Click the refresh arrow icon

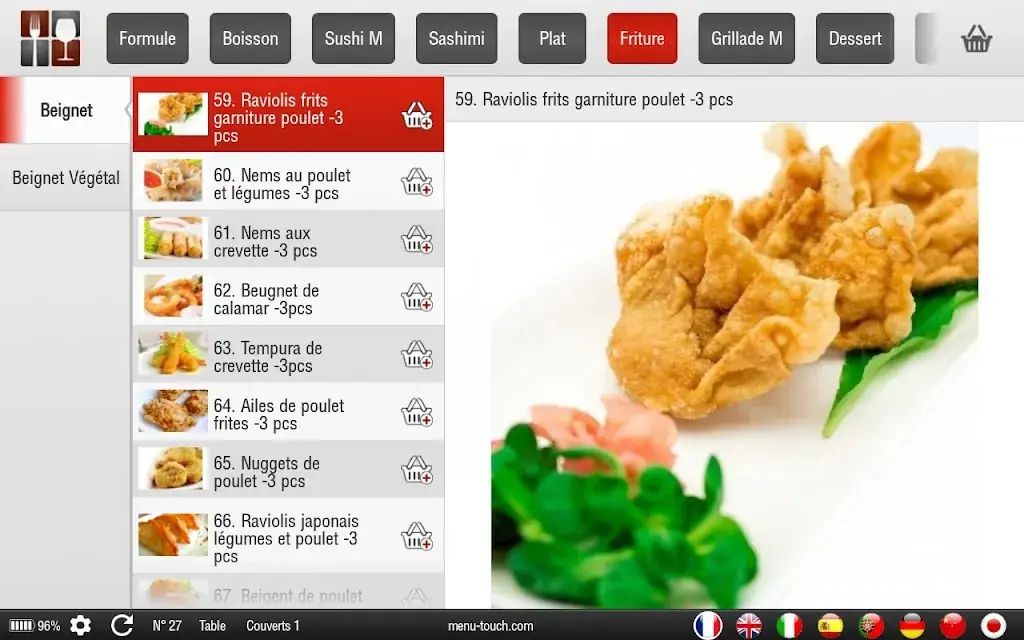click(x=122, y=626)
